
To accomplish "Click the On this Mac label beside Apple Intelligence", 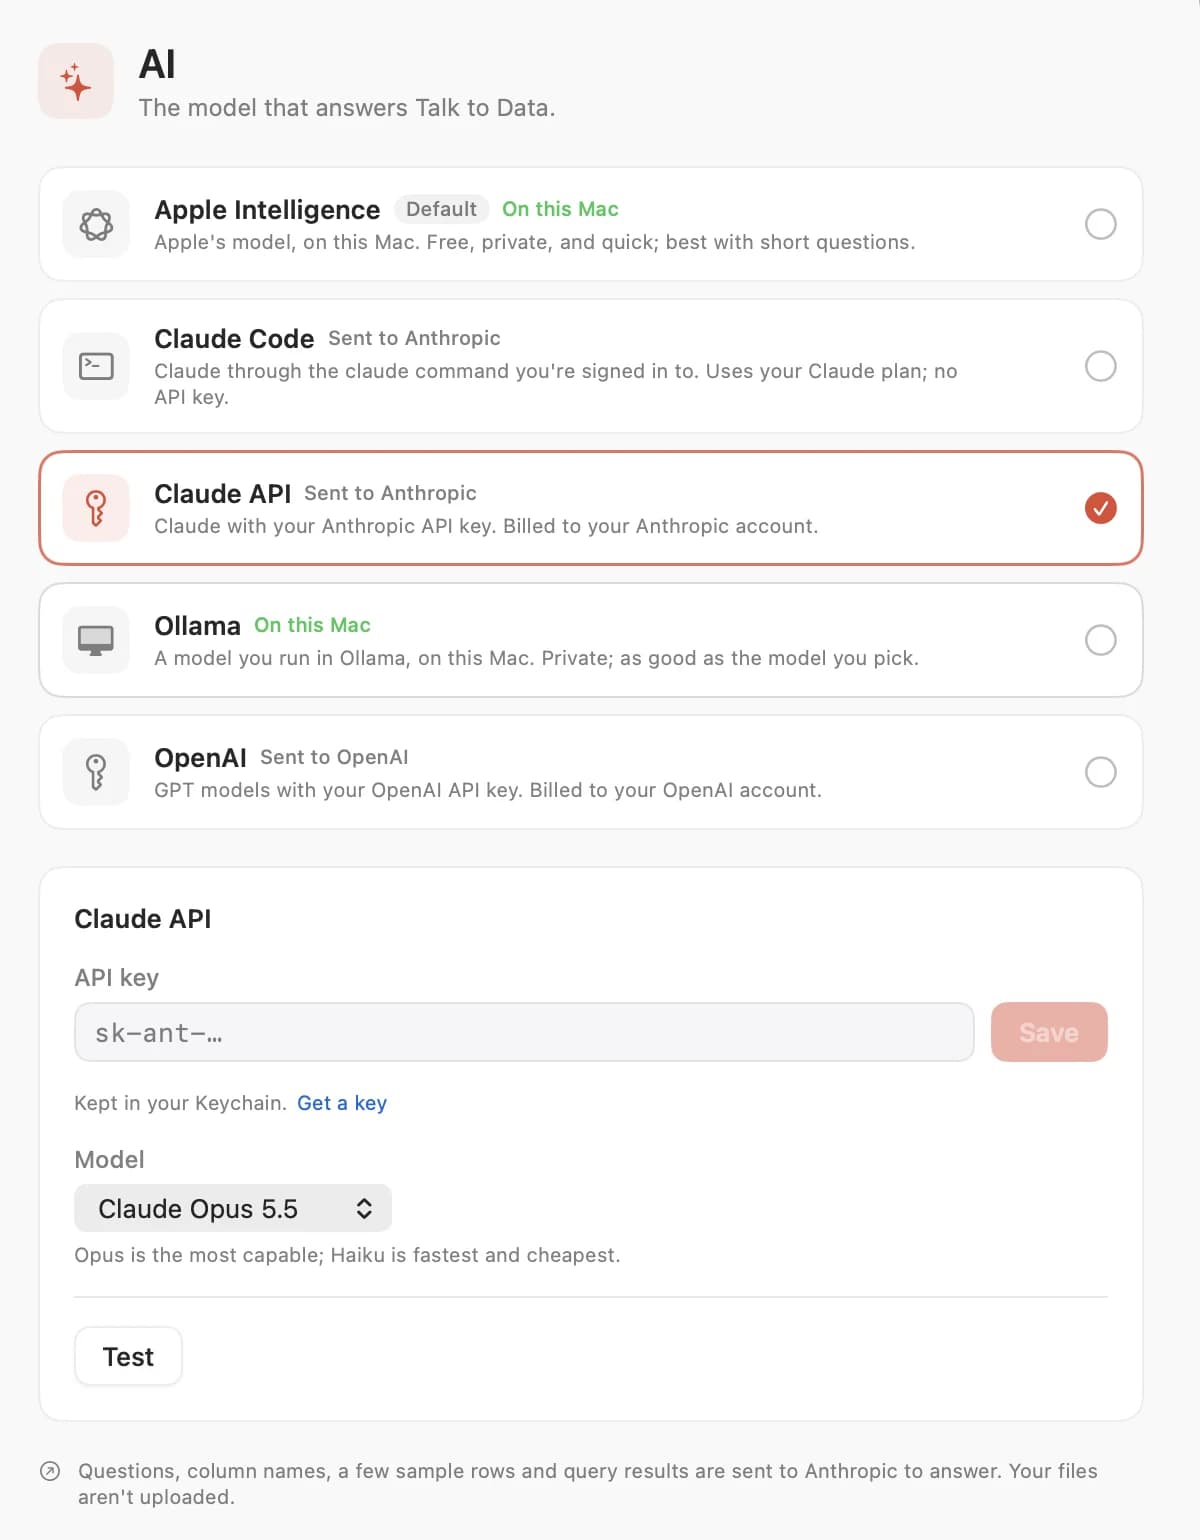I will pos(560,209).
